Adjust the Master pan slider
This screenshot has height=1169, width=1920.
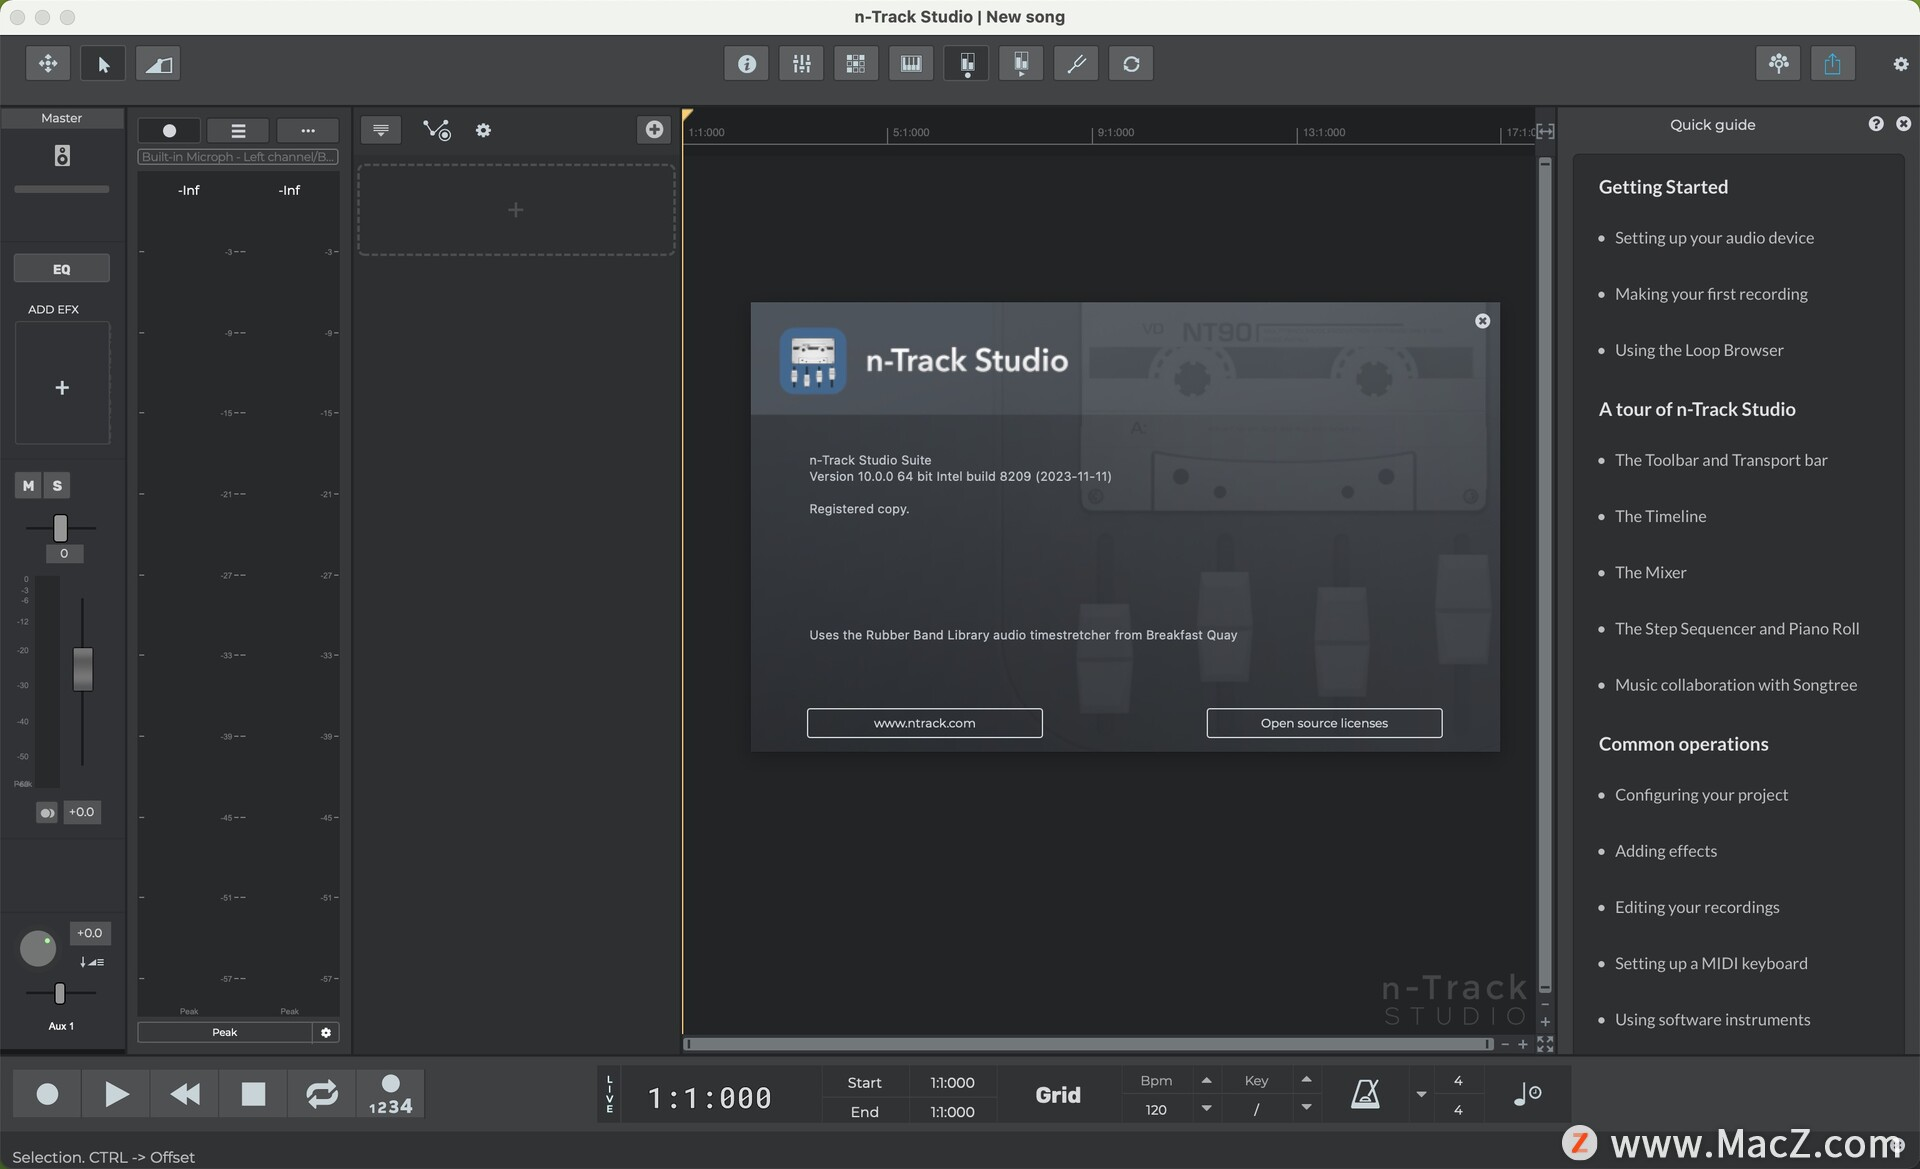click(60, 527)
